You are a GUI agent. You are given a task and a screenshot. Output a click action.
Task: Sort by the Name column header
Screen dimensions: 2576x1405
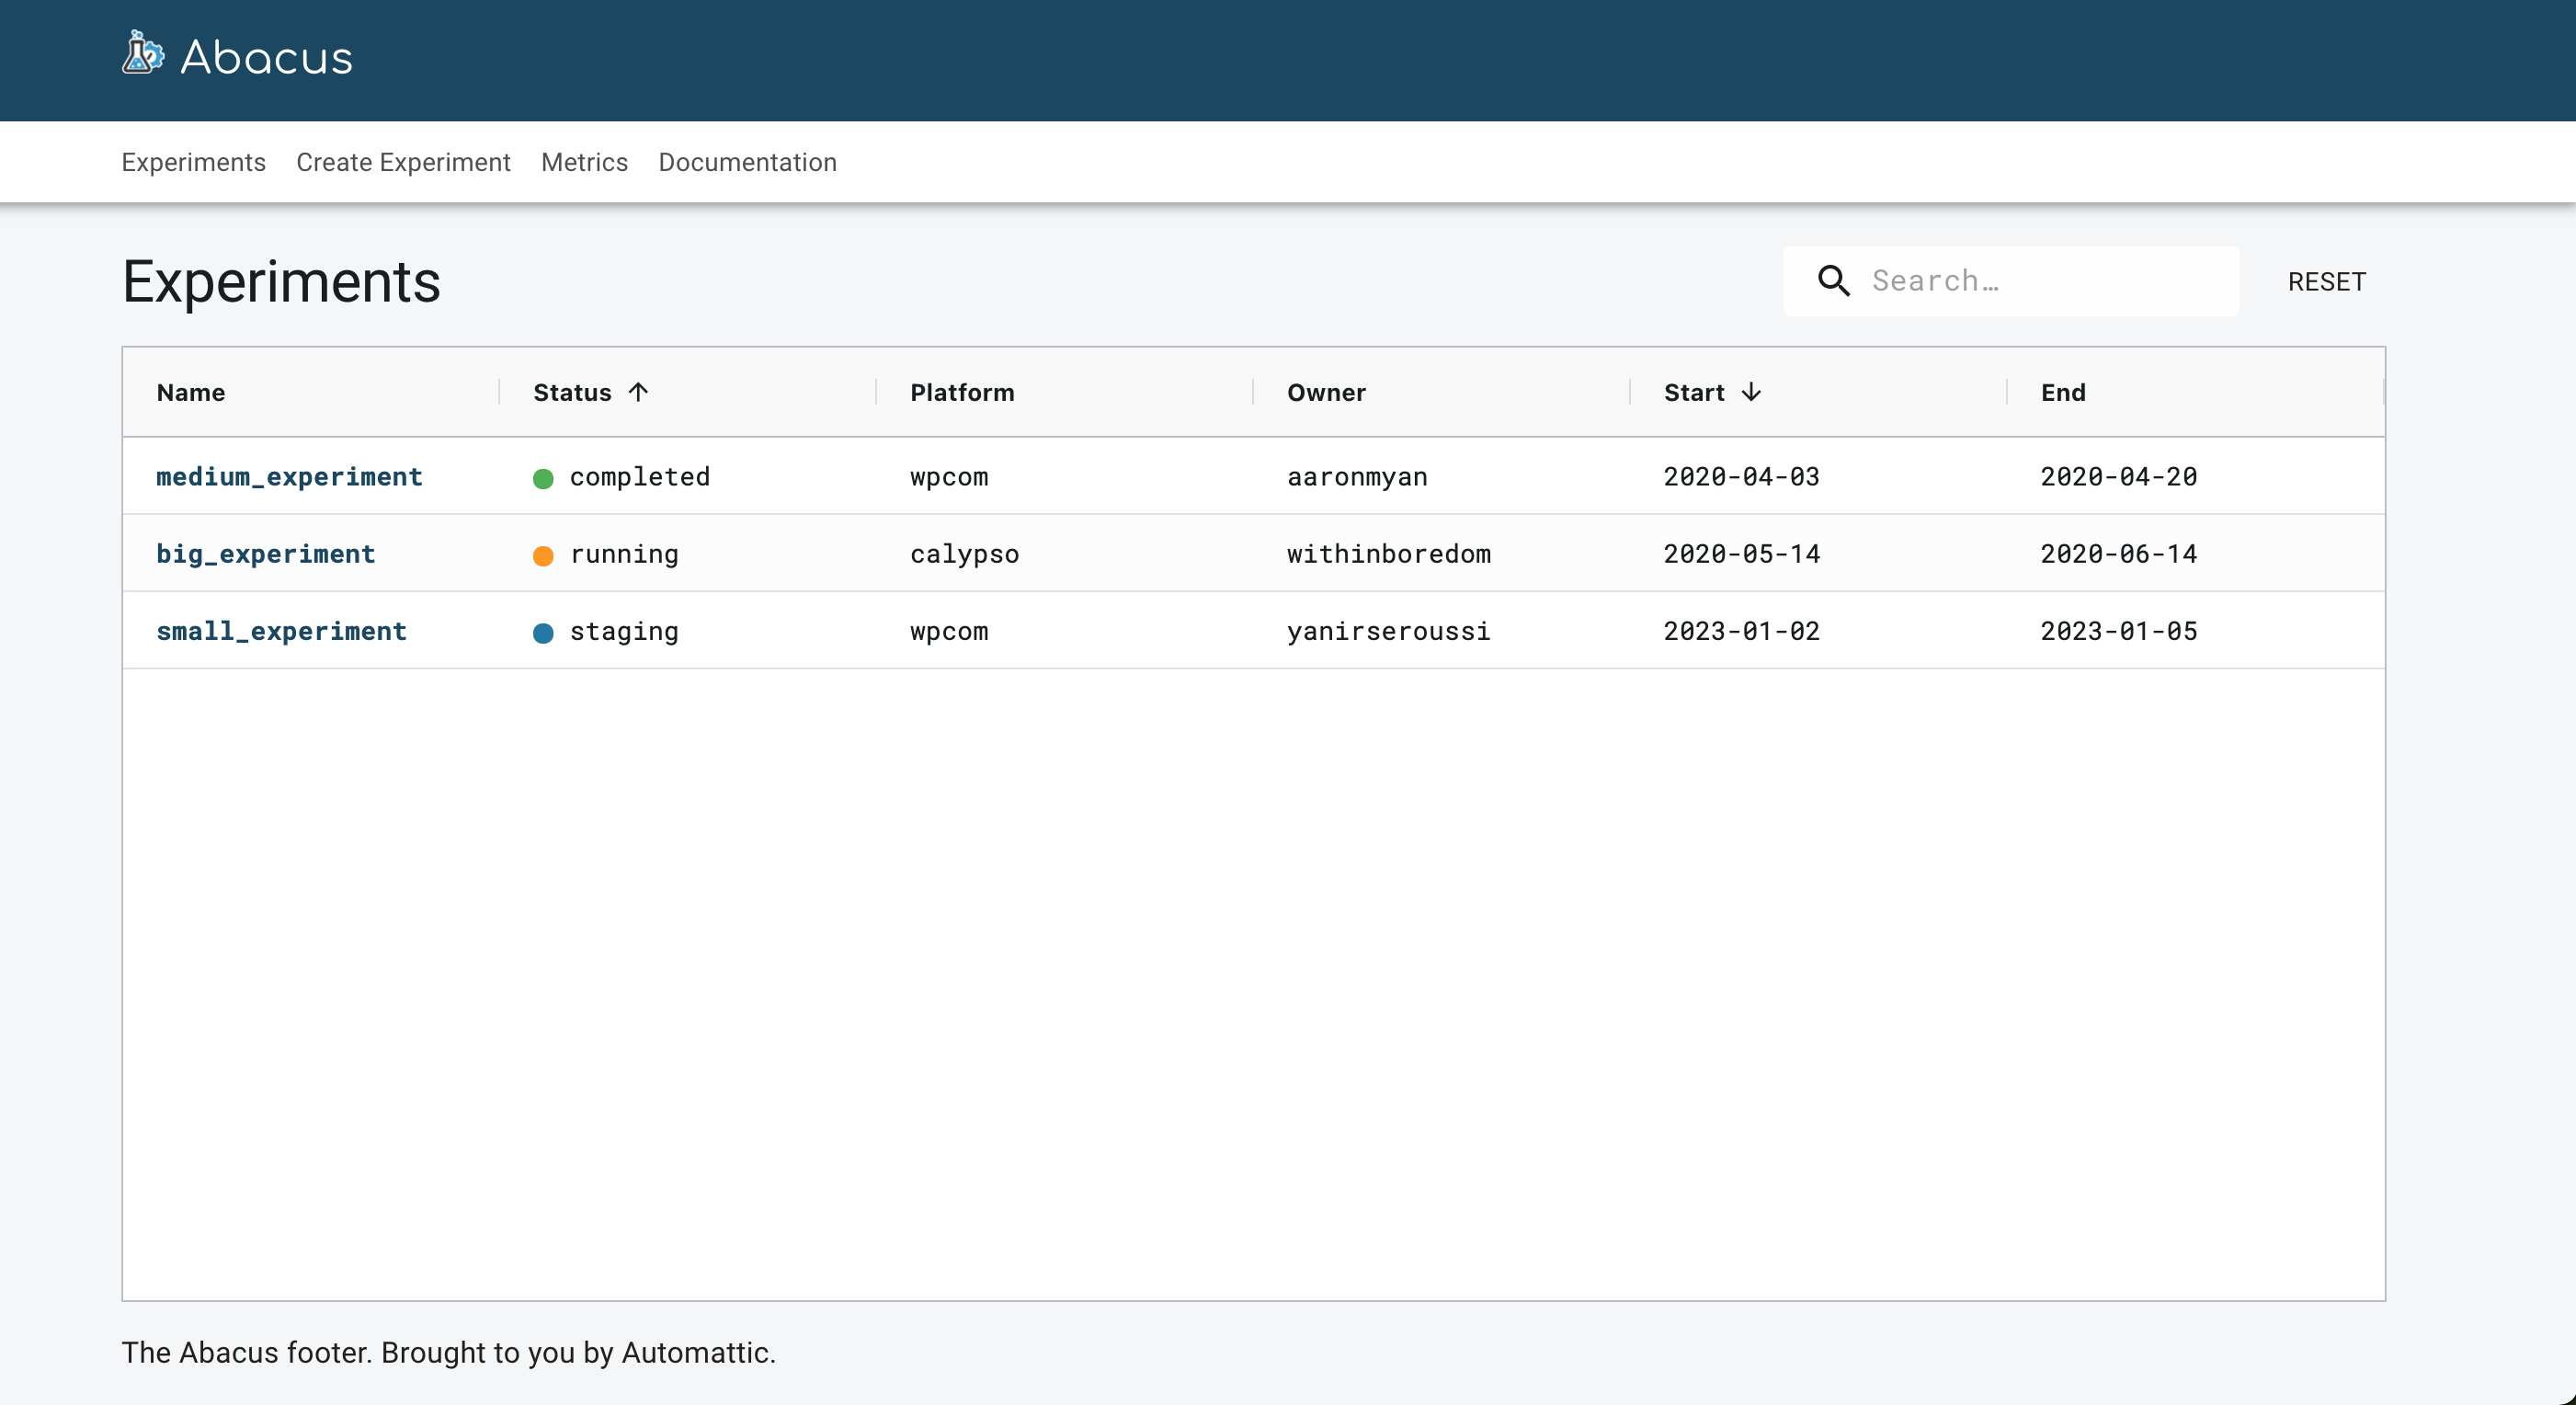[x=190, y=392]
